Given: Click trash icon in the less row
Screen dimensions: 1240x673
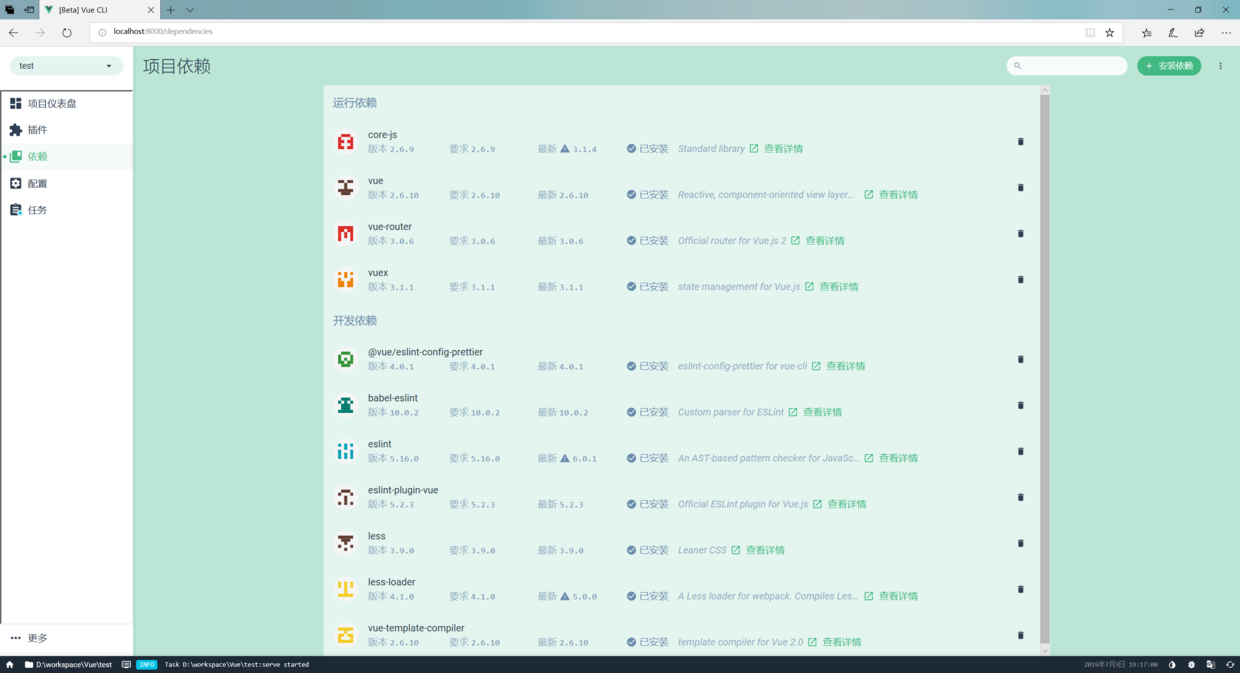Looking at the screenshot, I should tap(1020, 543).
